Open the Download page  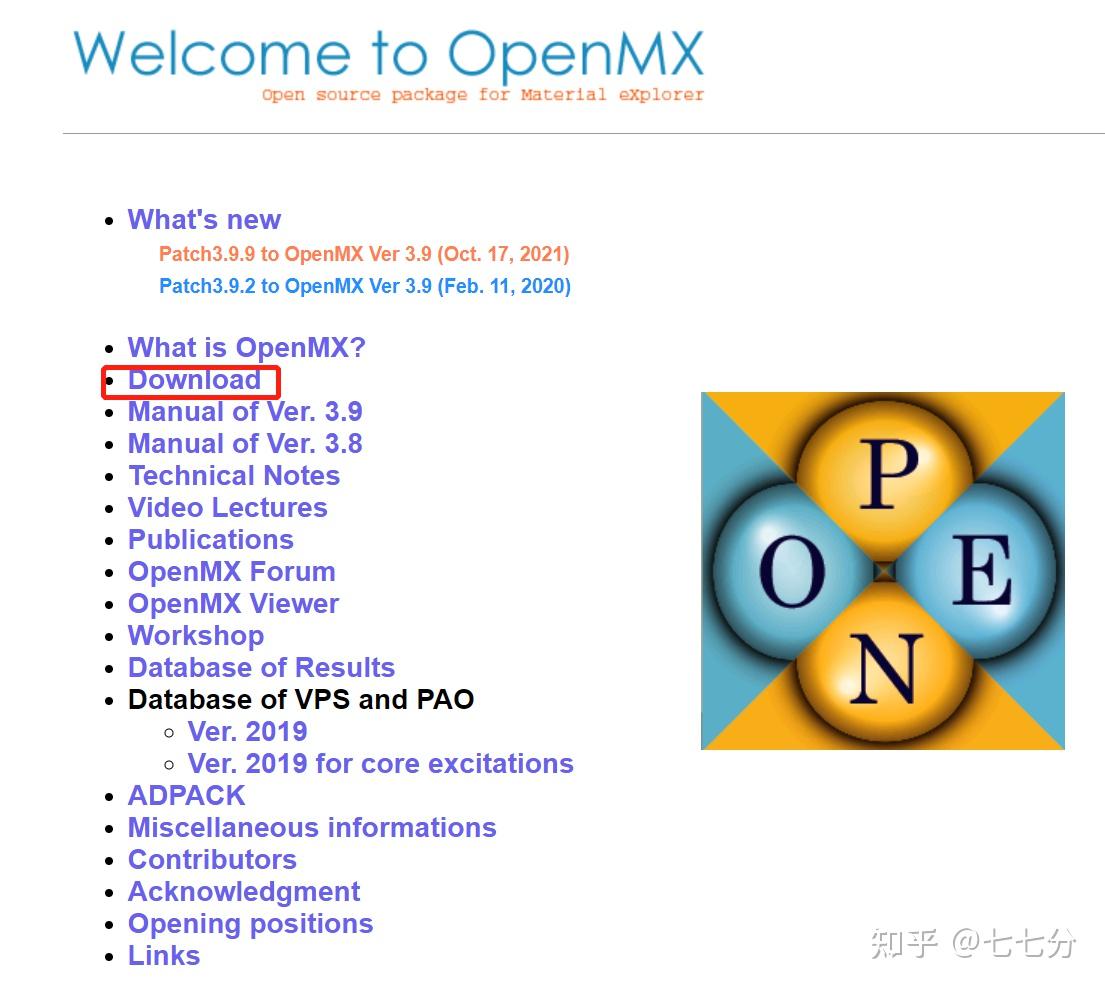click(194, 380)
